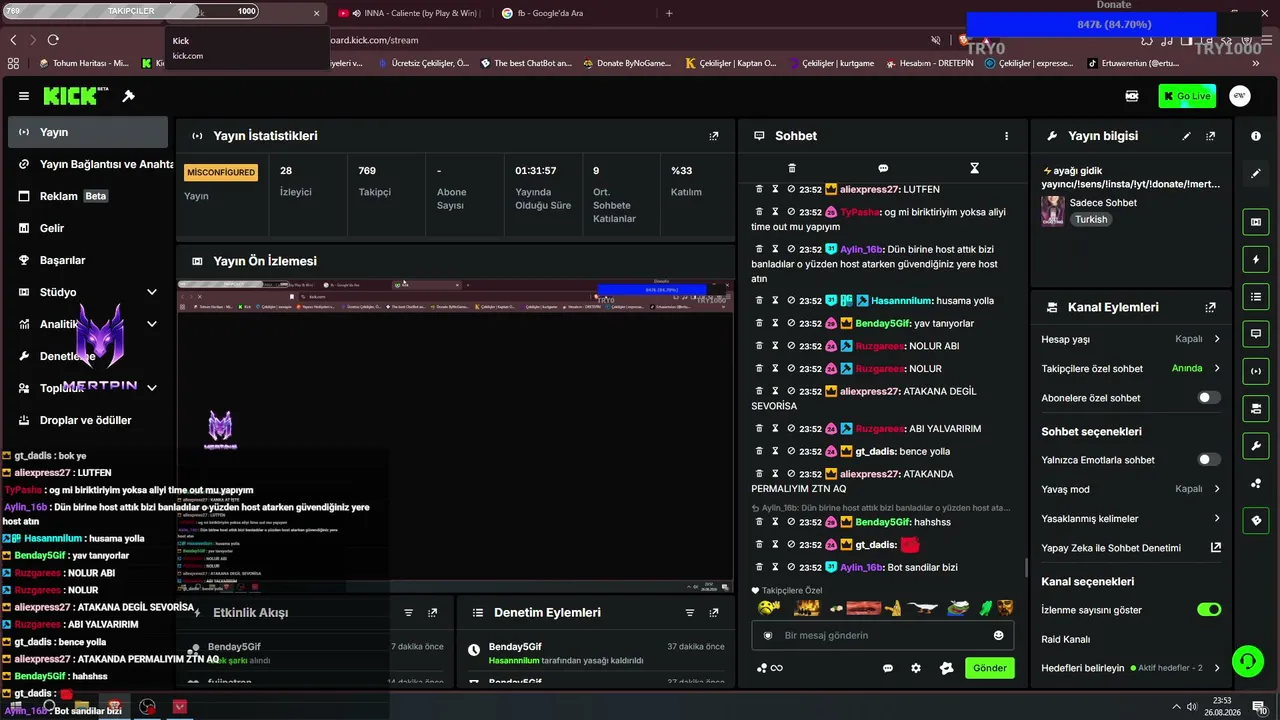Filter the Etkinlik Akışı panel

tap(408, 612)
